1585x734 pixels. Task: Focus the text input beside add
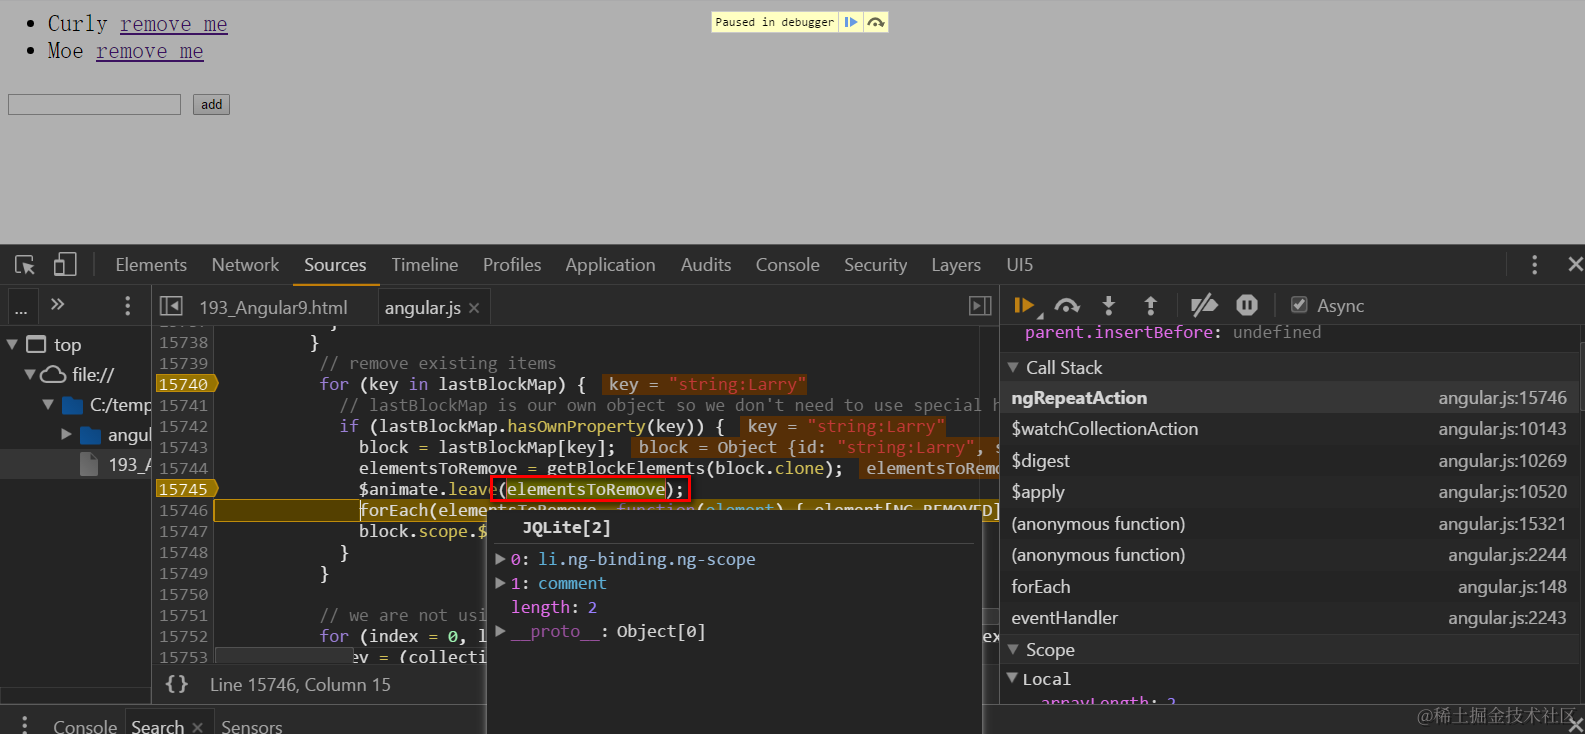pyautogui.click(x=94, y=104)
